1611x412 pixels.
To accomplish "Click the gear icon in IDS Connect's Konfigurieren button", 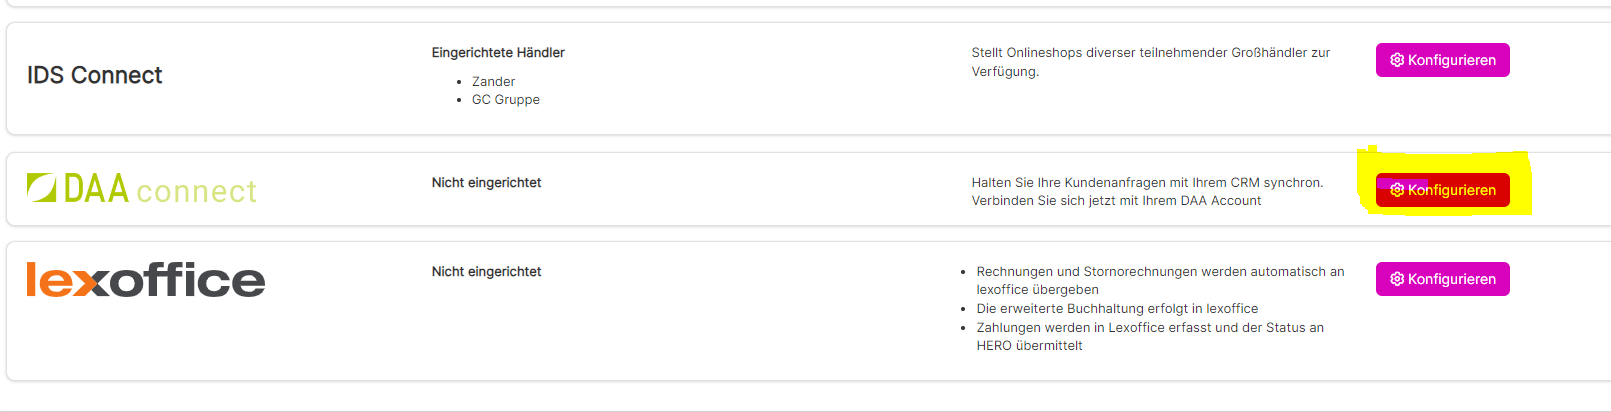I will click(1397, 60).
